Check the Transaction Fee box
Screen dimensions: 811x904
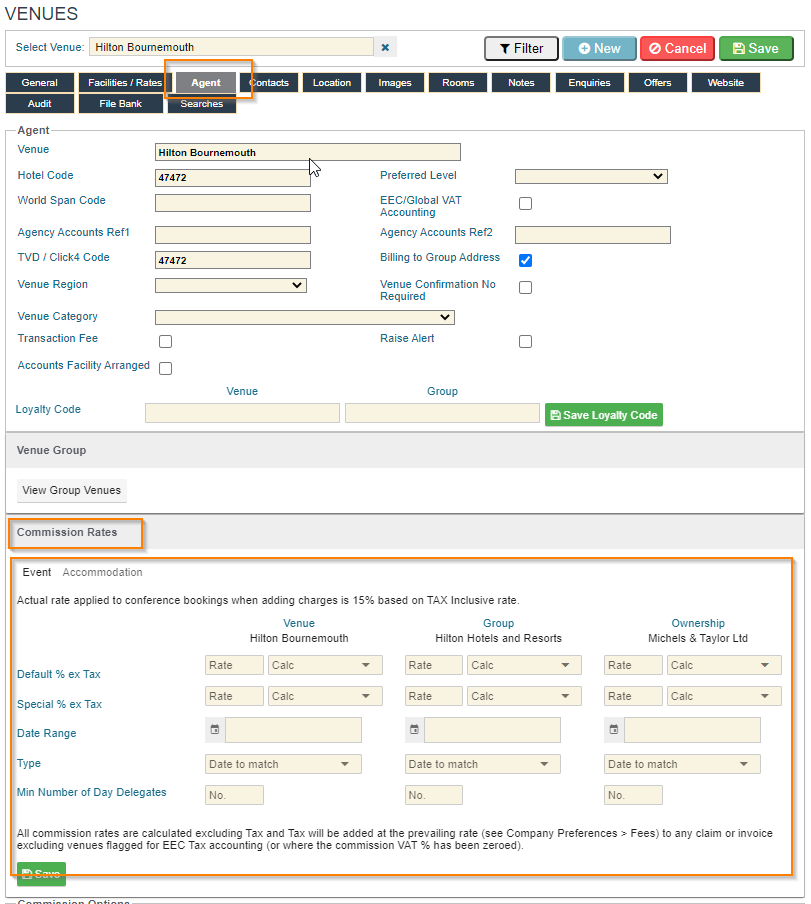(x=165, y=341)
